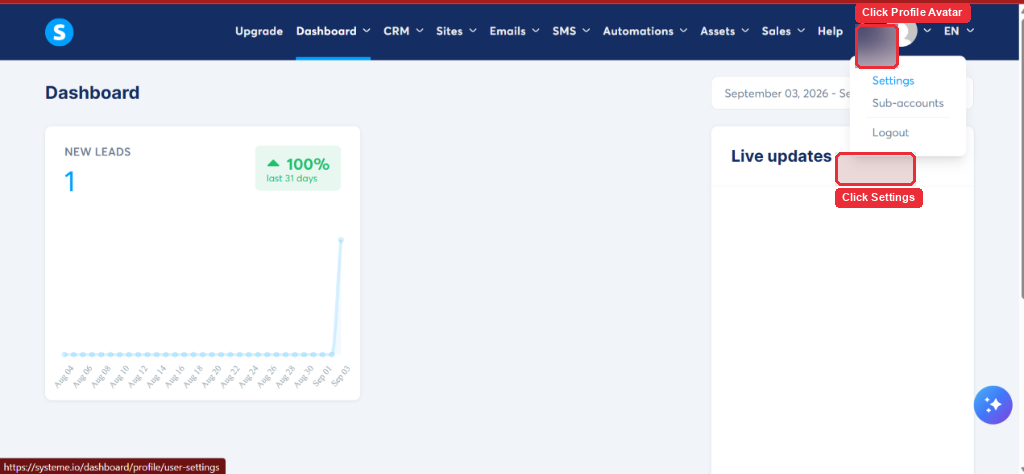Expand the Dashboard menu chevron
The height and width of the screenshot is (474, 1024).
[x=366, y=31]
